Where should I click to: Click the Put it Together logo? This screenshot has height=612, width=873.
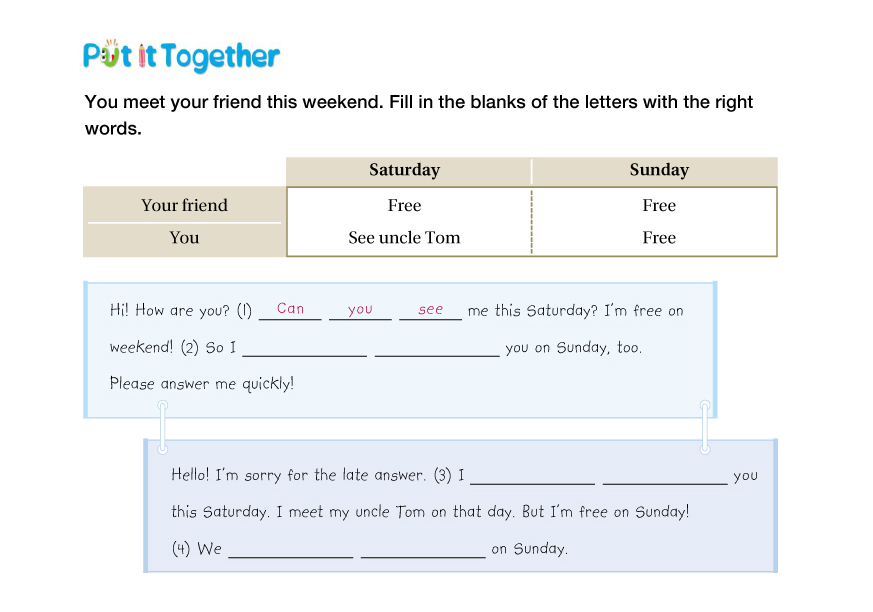tap(181, 55)
